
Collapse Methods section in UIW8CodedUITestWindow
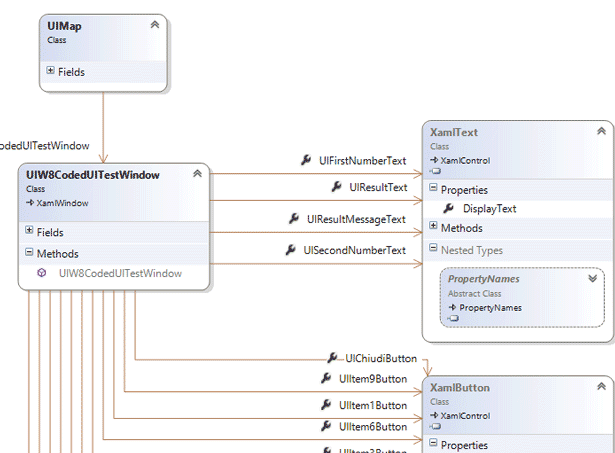(x=30, y=254)
